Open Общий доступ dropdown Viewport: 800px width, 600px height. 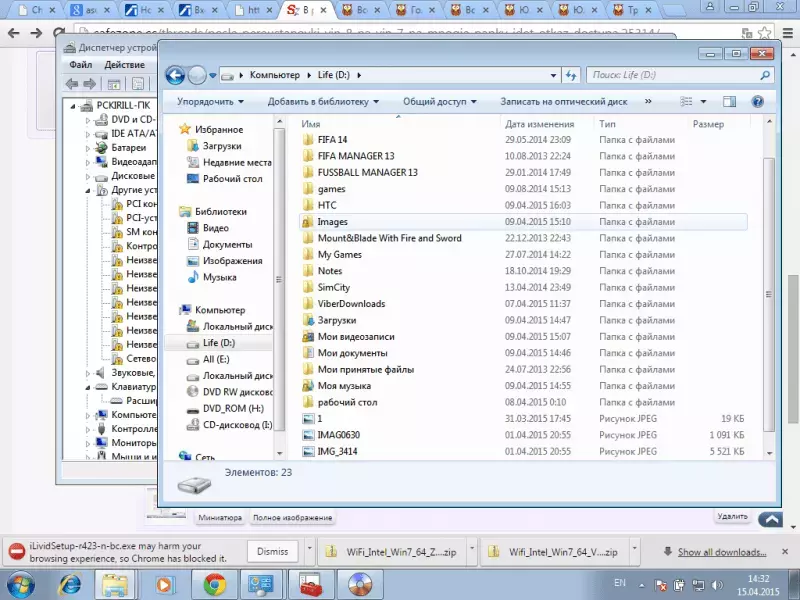(x=440, y=102)
